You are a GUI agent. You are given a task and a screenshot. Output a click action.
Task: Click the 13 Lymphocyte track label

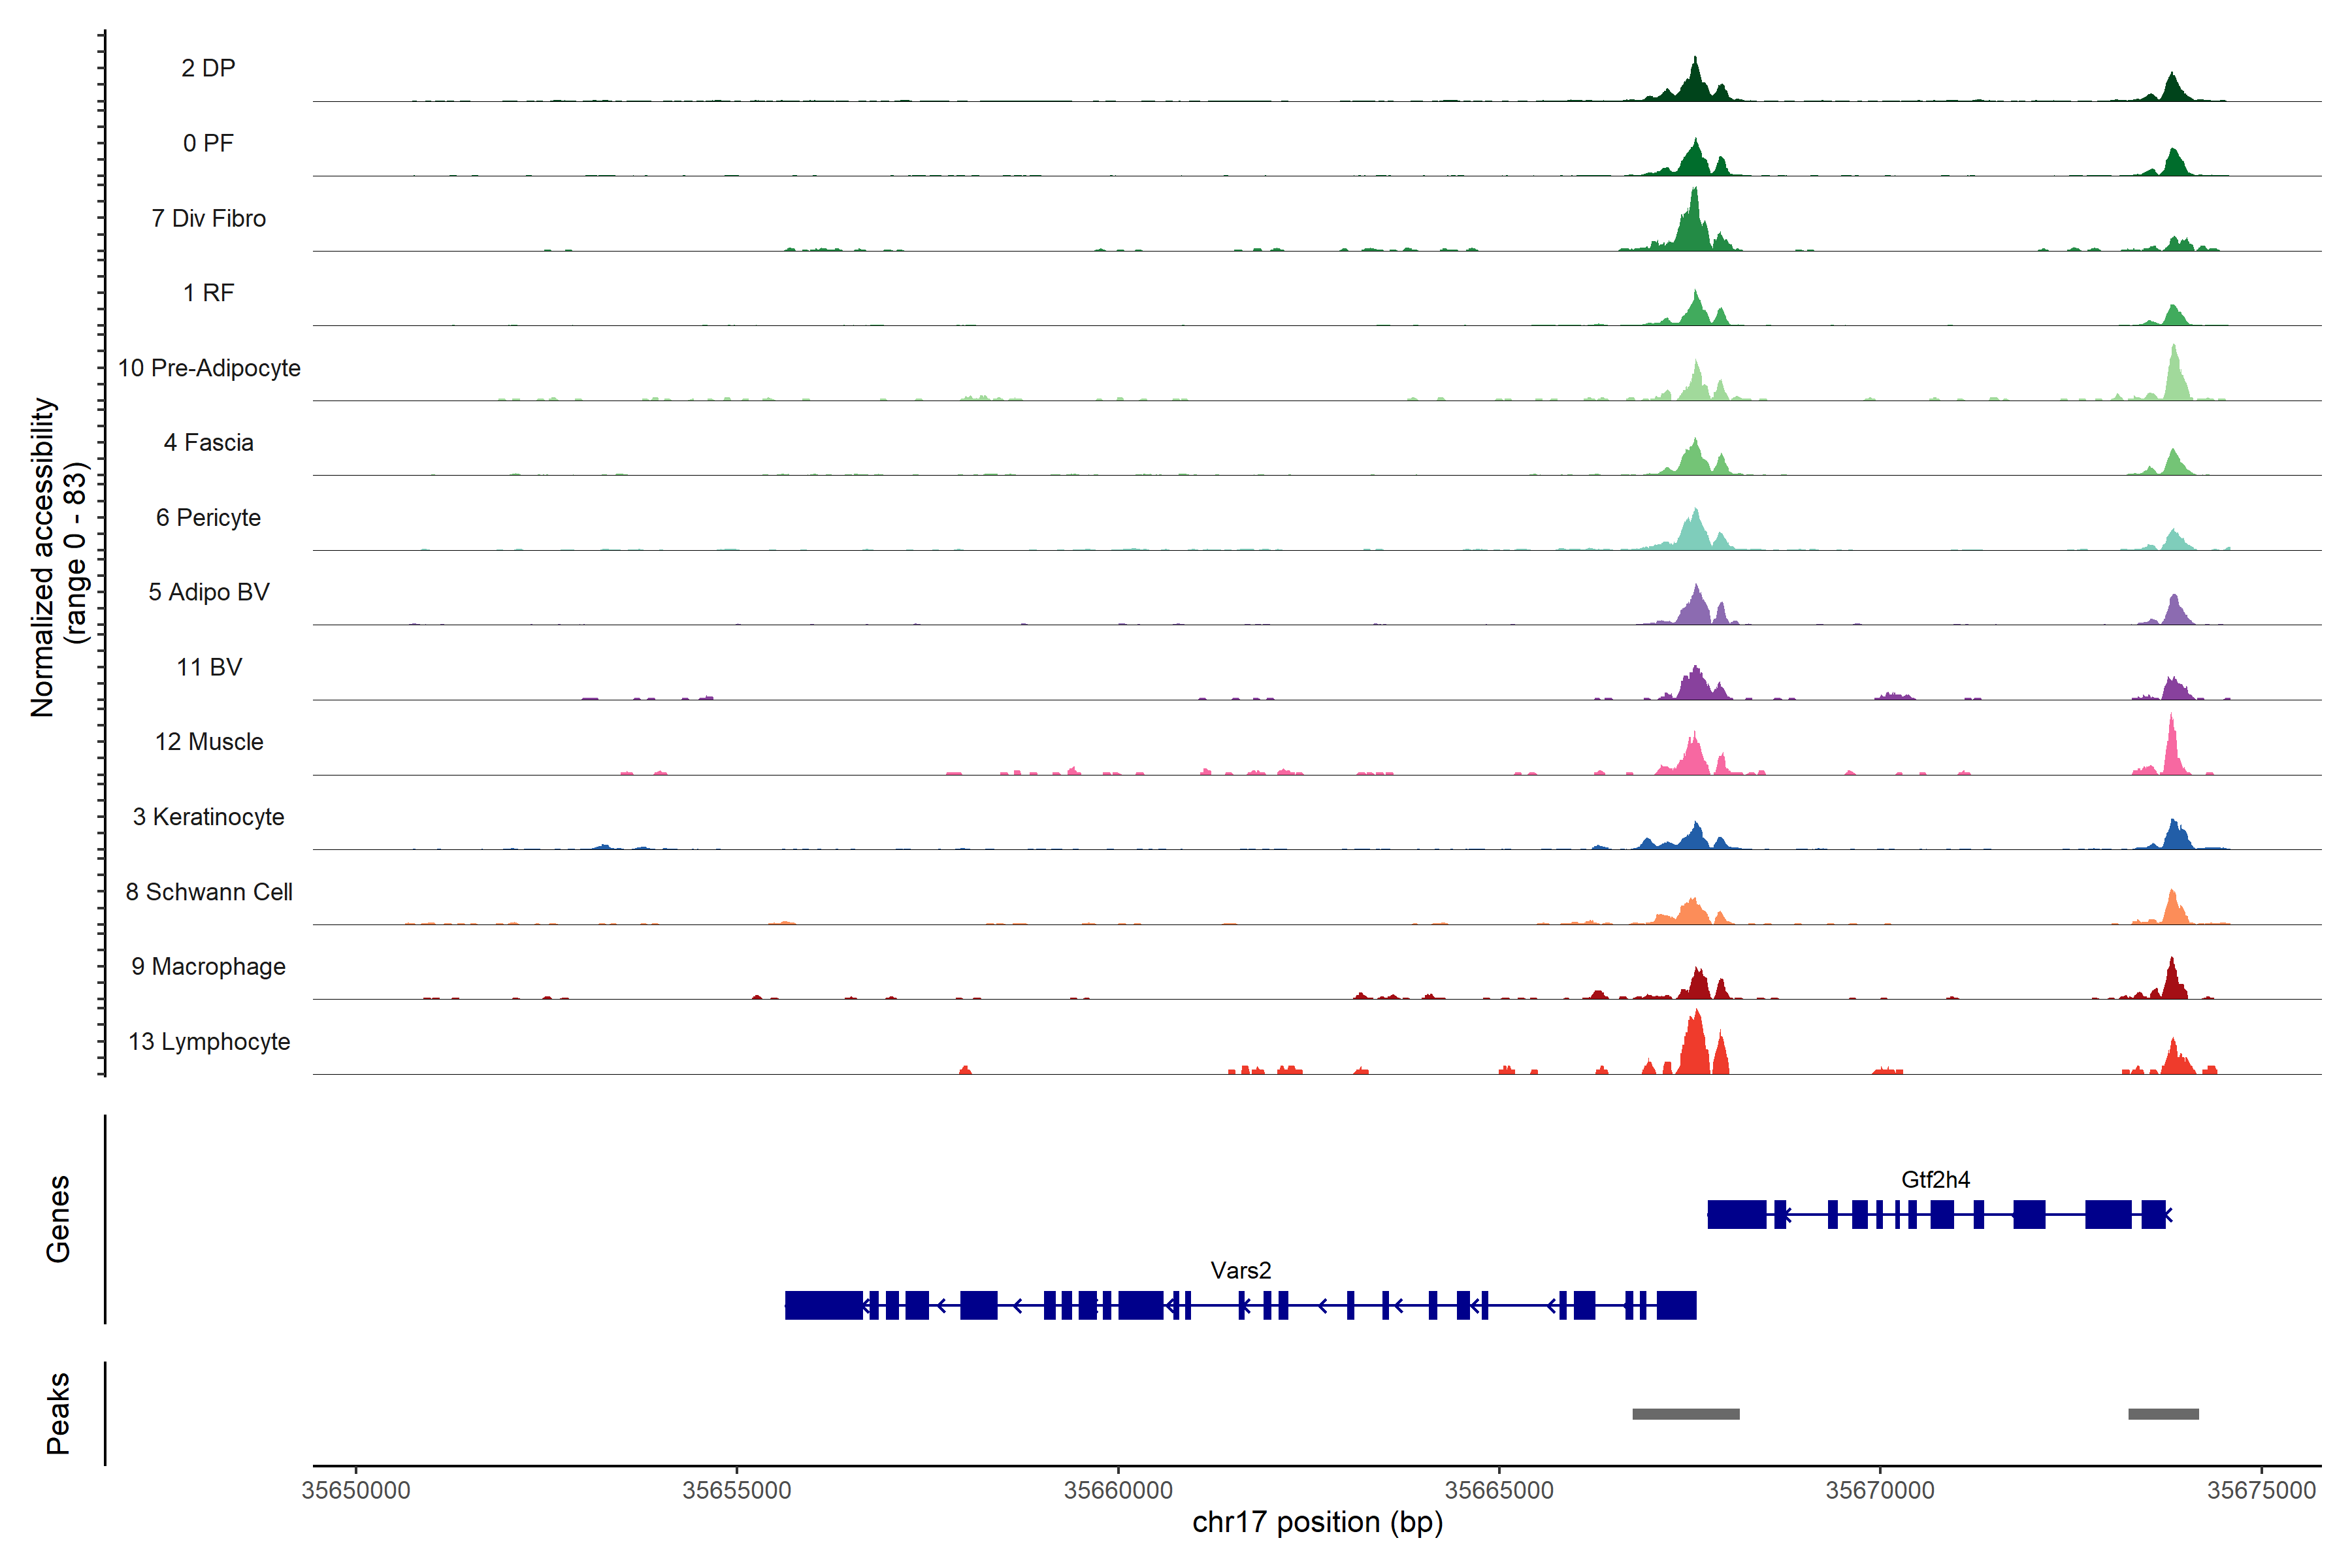click(x=208, y=1041)
